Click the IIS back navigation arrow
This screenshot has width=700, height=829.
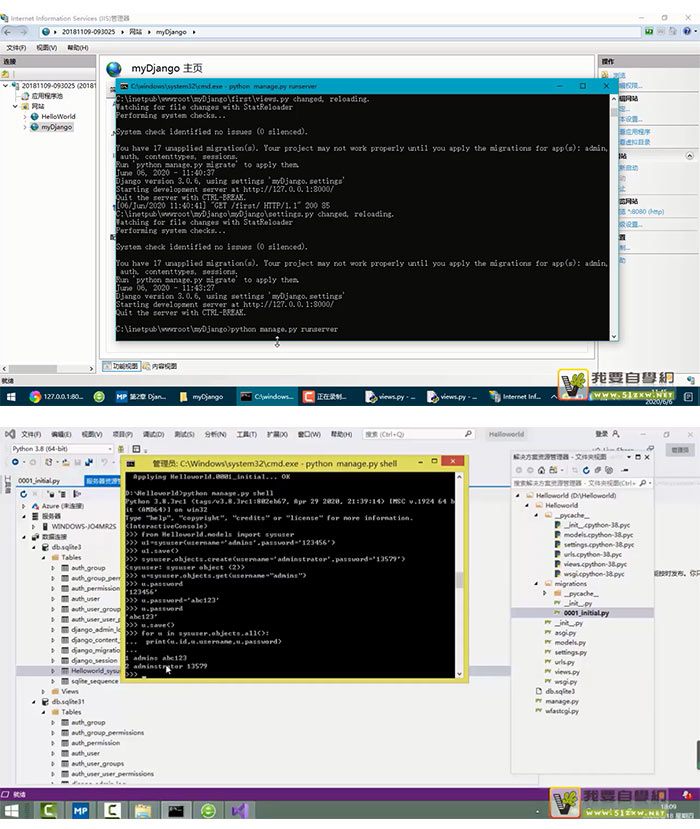click(x=7, y=32)
